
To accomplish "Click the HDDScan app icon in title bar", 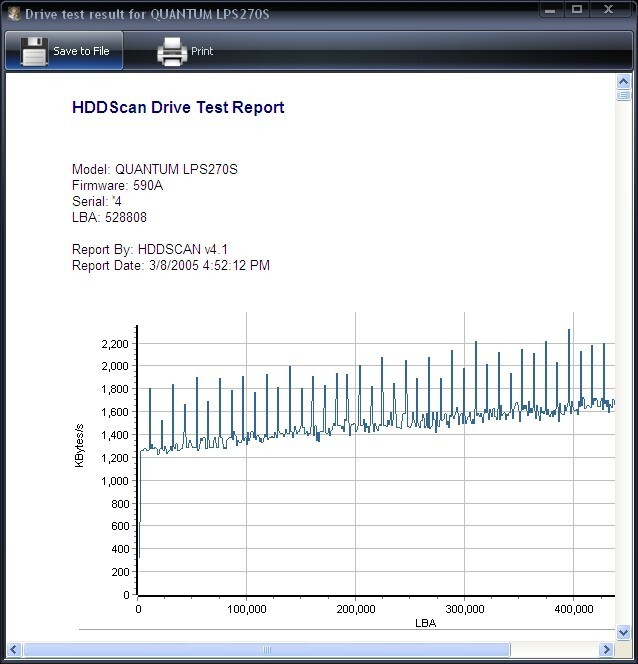I will [x=14, y=14].
